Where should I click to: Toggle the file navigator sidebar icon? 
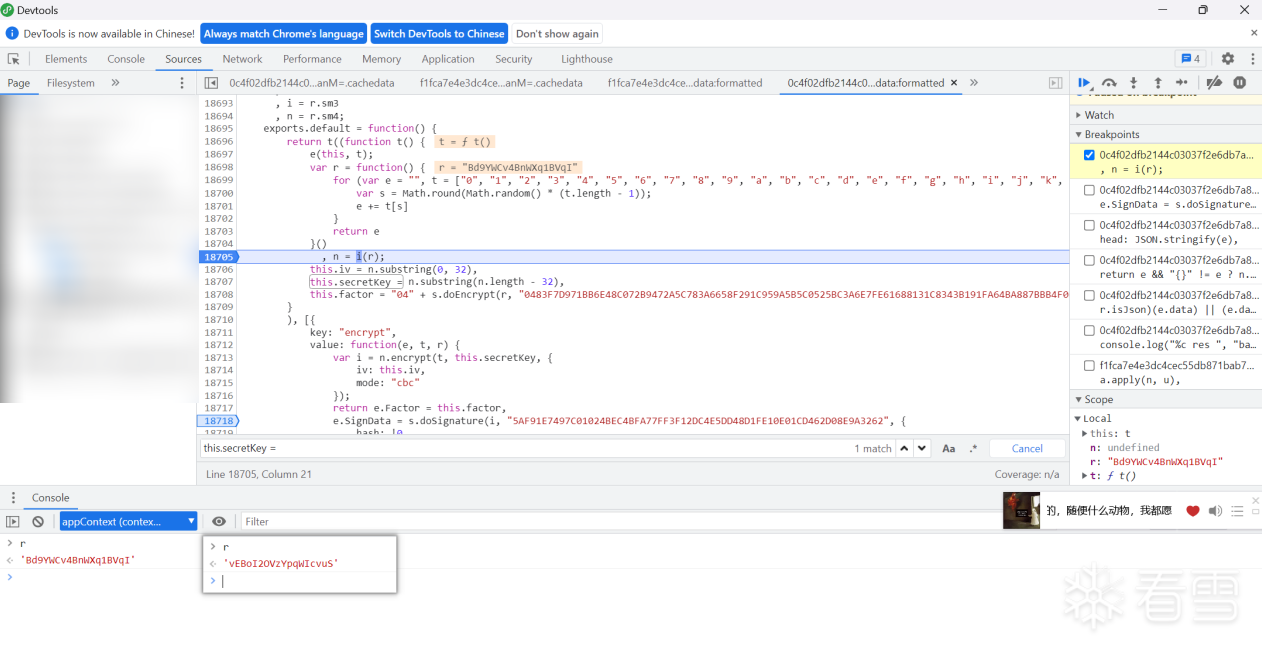[x=211, y=83]
